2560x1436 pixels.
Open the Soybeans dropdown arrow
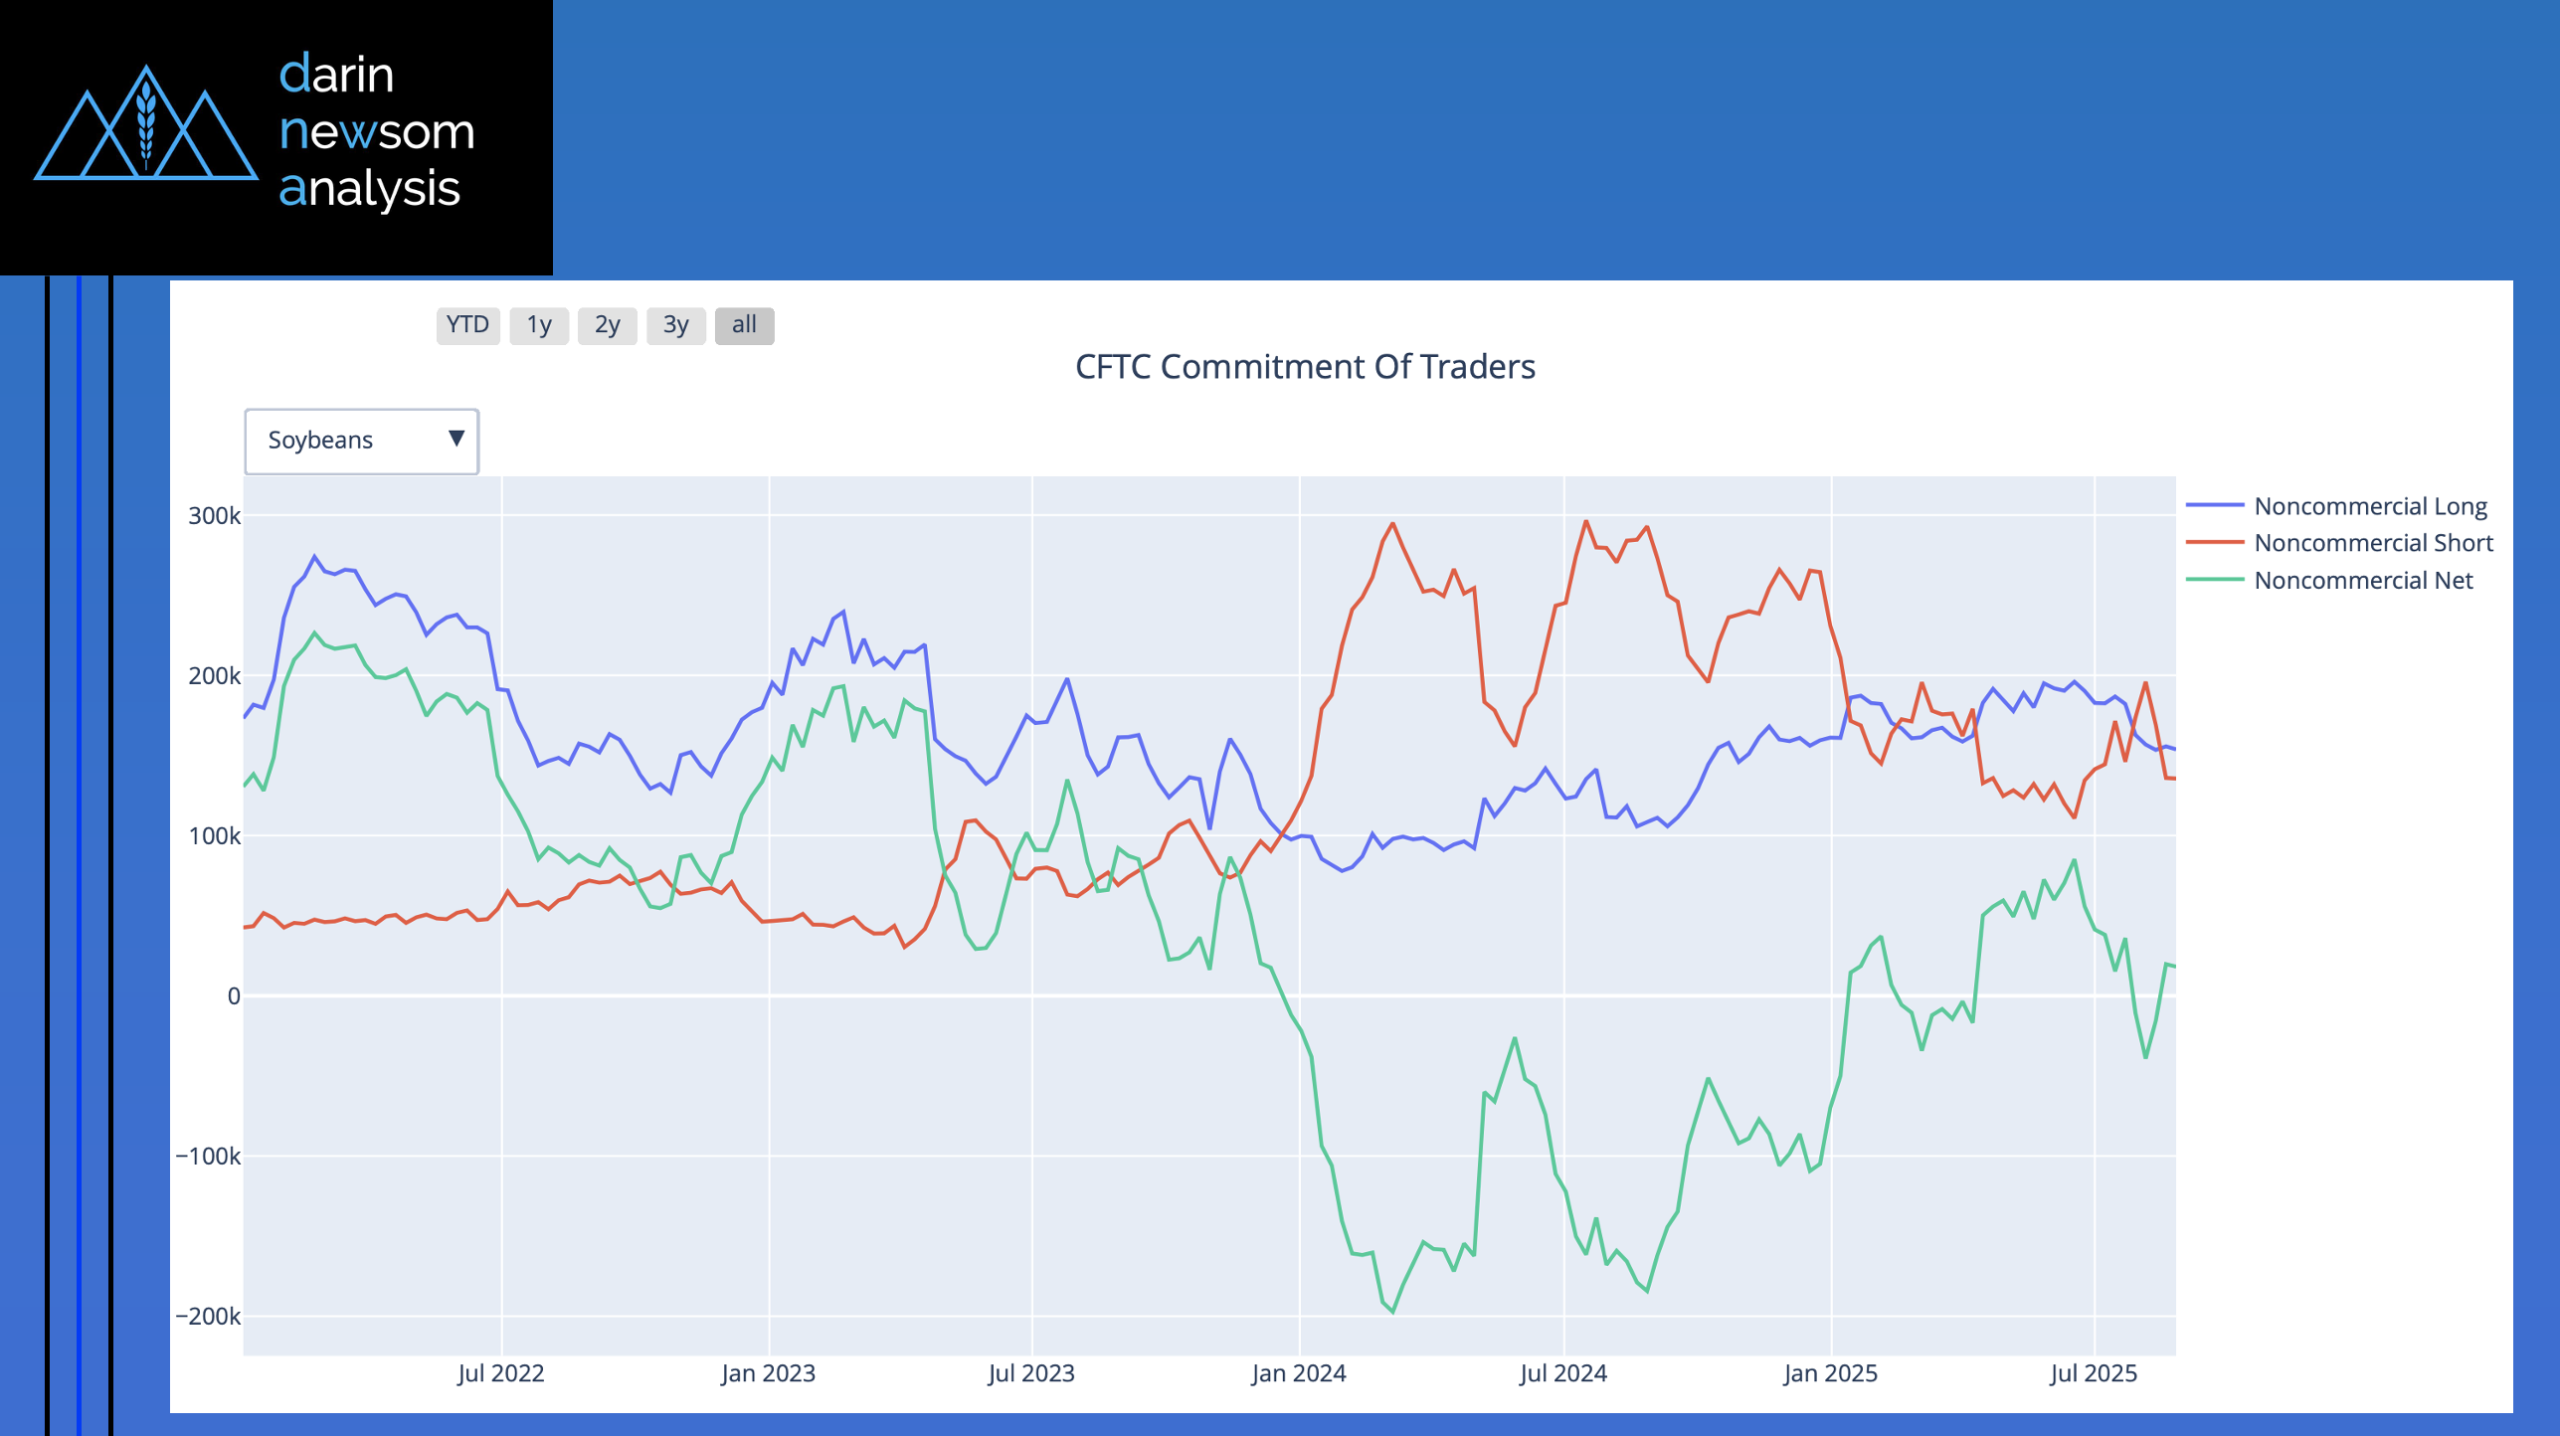point(456,439)
